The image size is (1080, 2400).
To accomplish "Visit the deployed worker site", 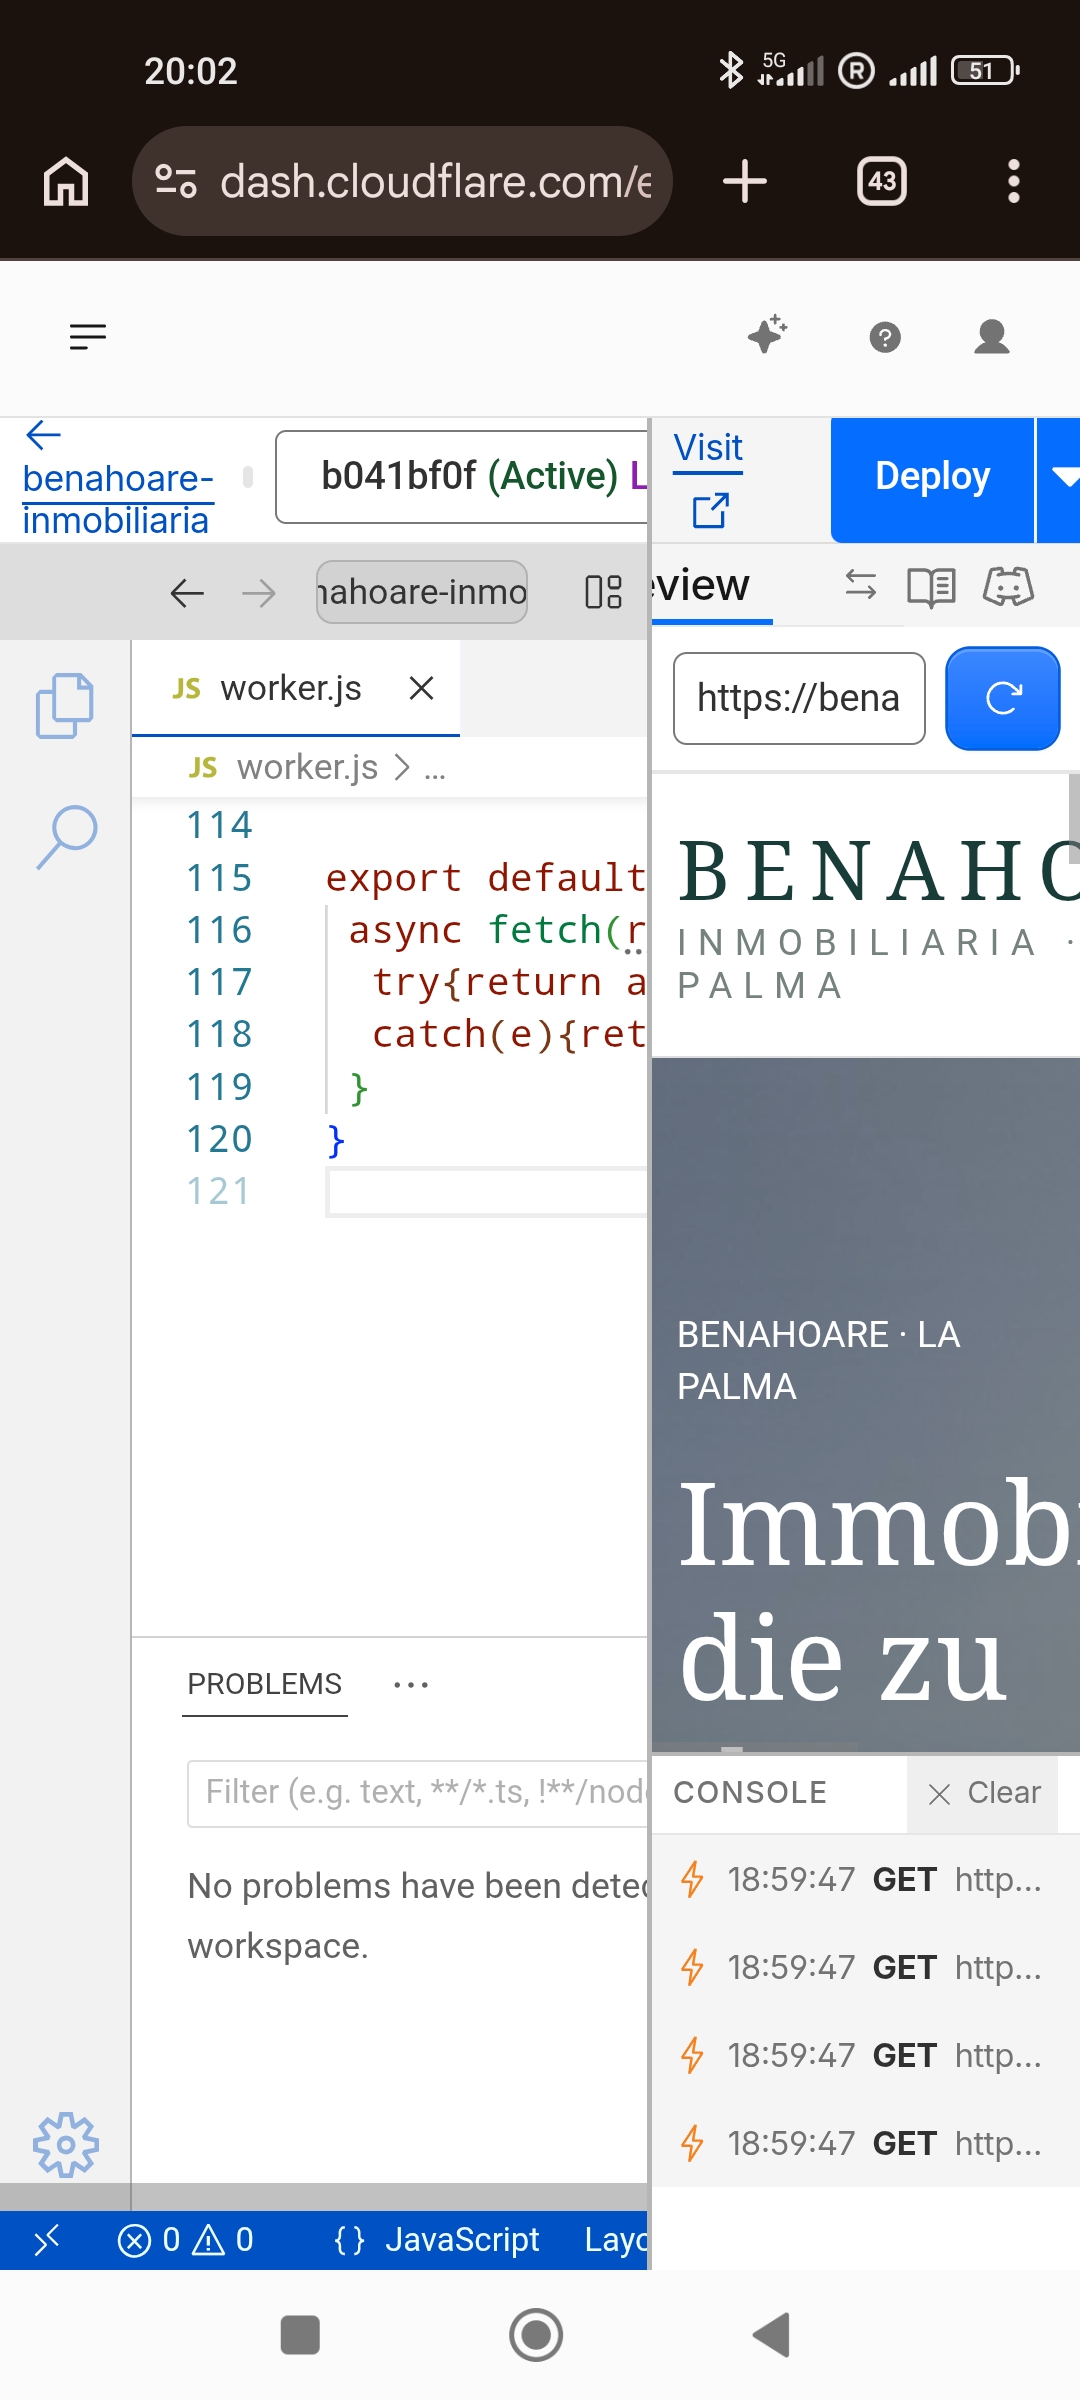I will click(x=709, y=478).
